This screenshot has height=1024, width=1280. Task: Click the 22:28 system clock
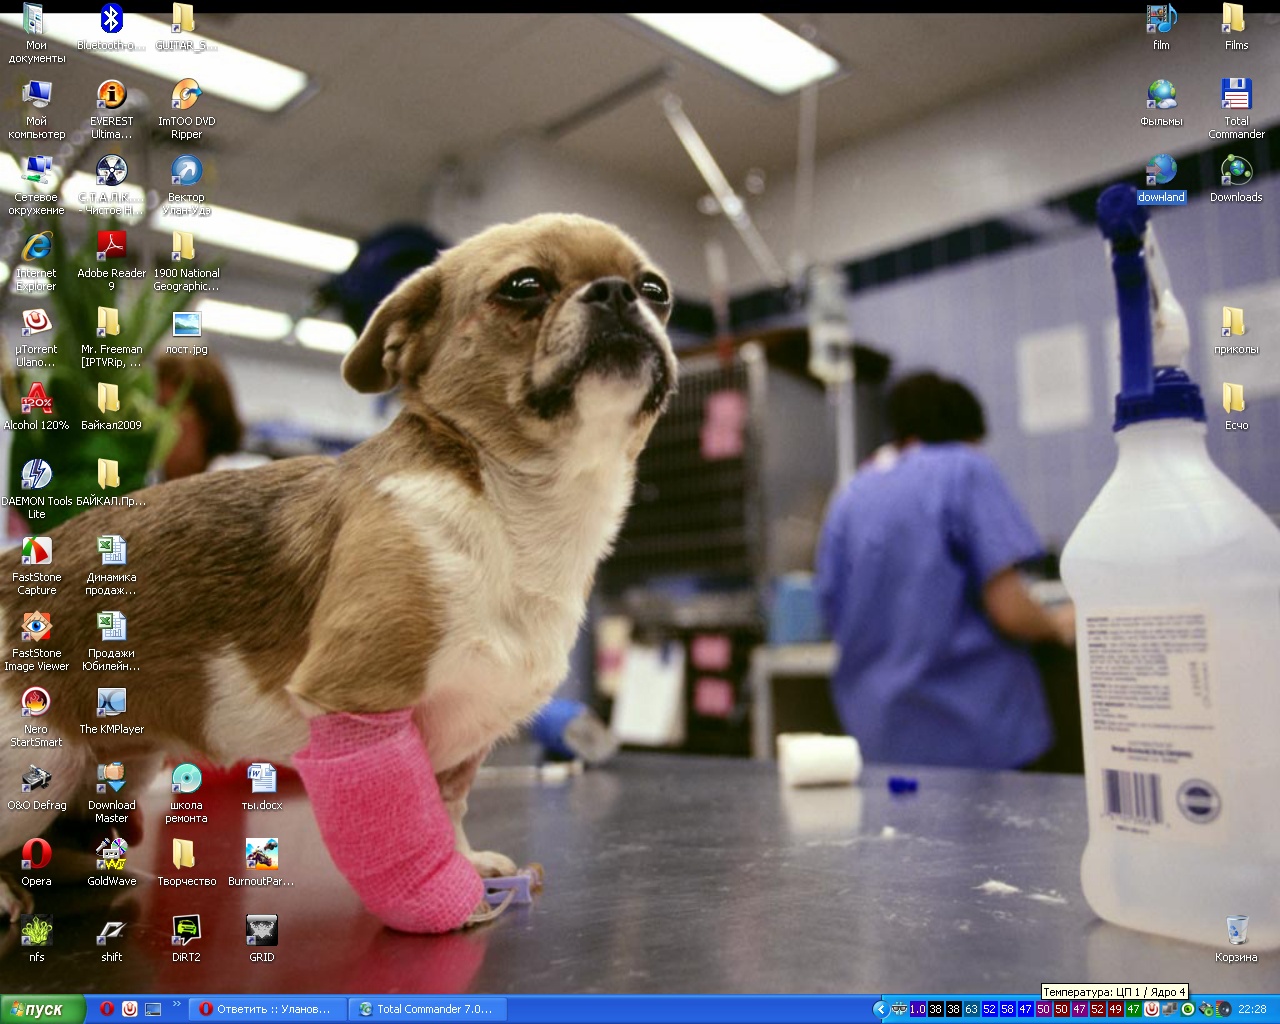point(1252,1009)
